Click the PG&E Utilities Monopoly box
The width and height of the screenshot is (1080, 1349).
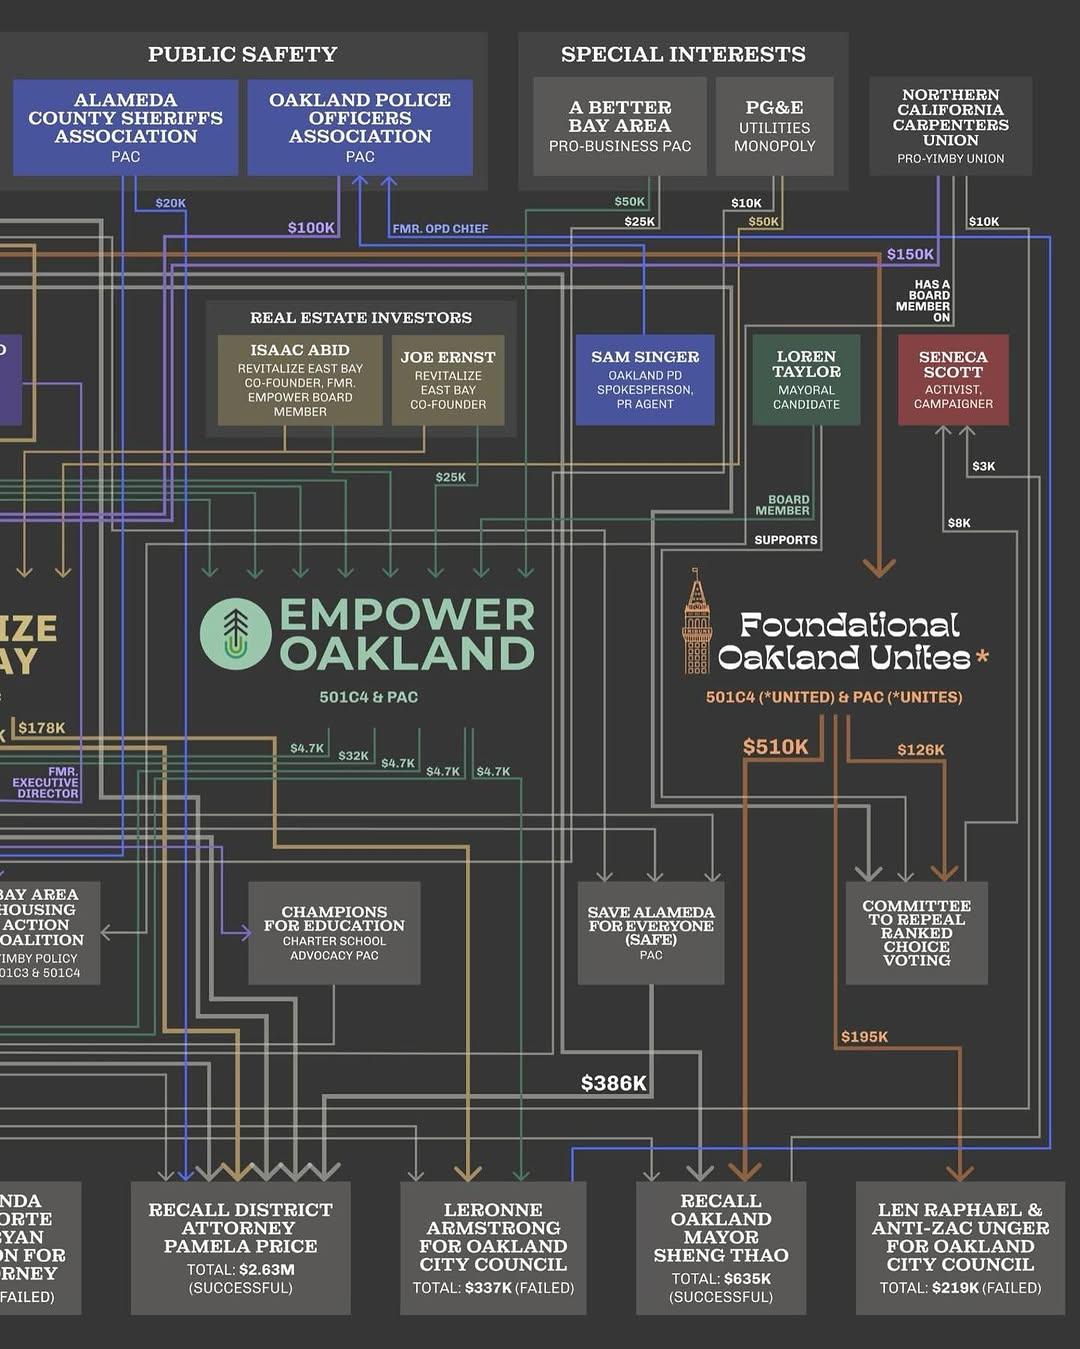[775, 126]
